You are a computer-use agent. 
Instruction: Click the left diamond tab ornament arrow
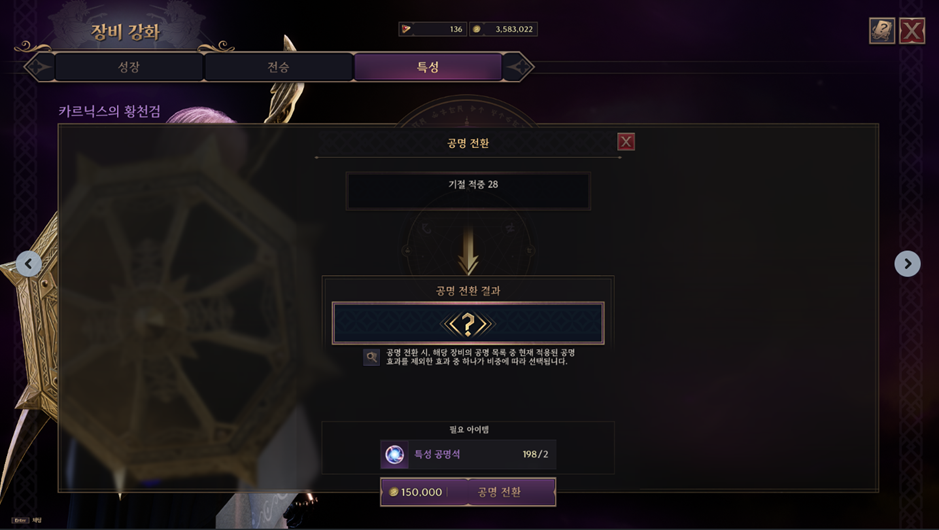tap(38, 66)
